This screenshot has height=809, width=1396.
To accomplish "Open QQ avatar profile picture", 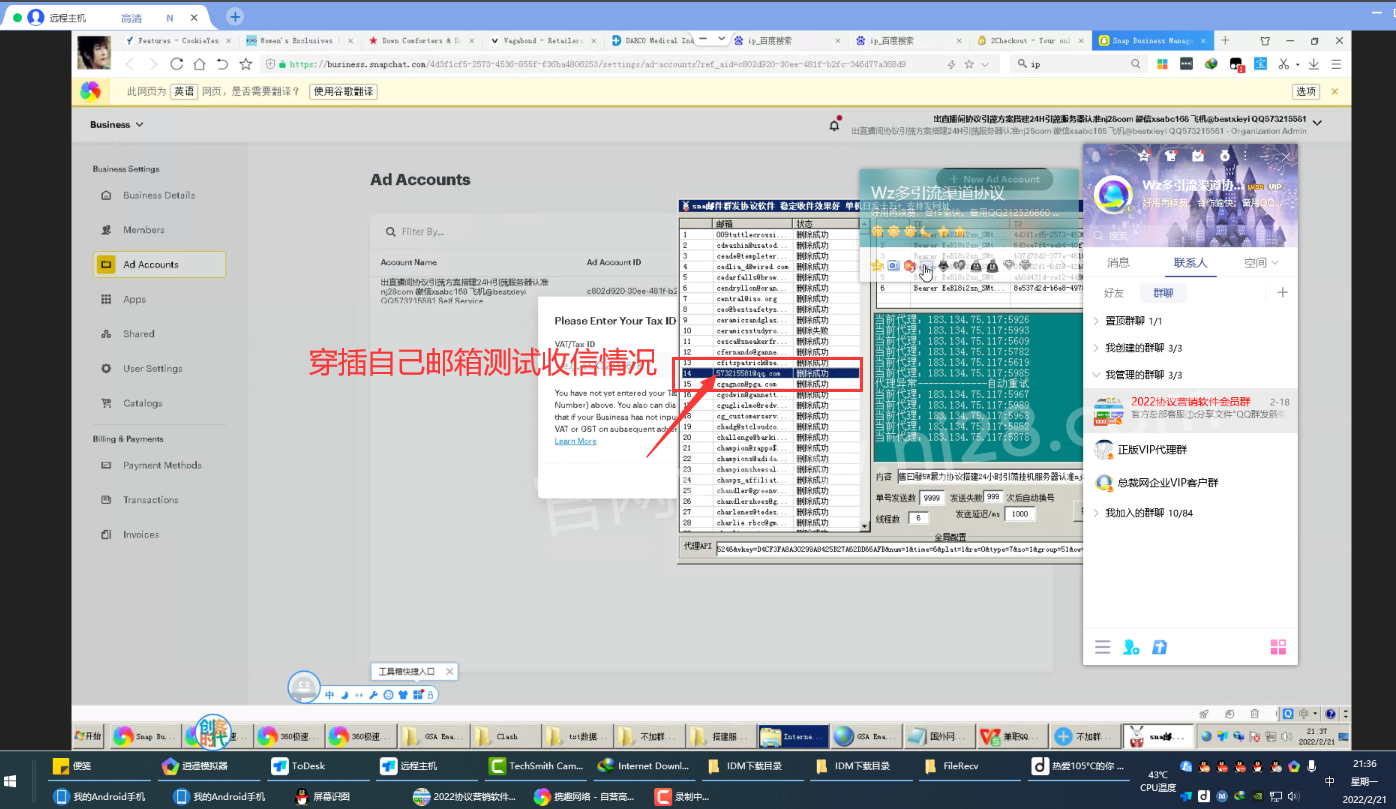I will click(x=1113, y=194).
